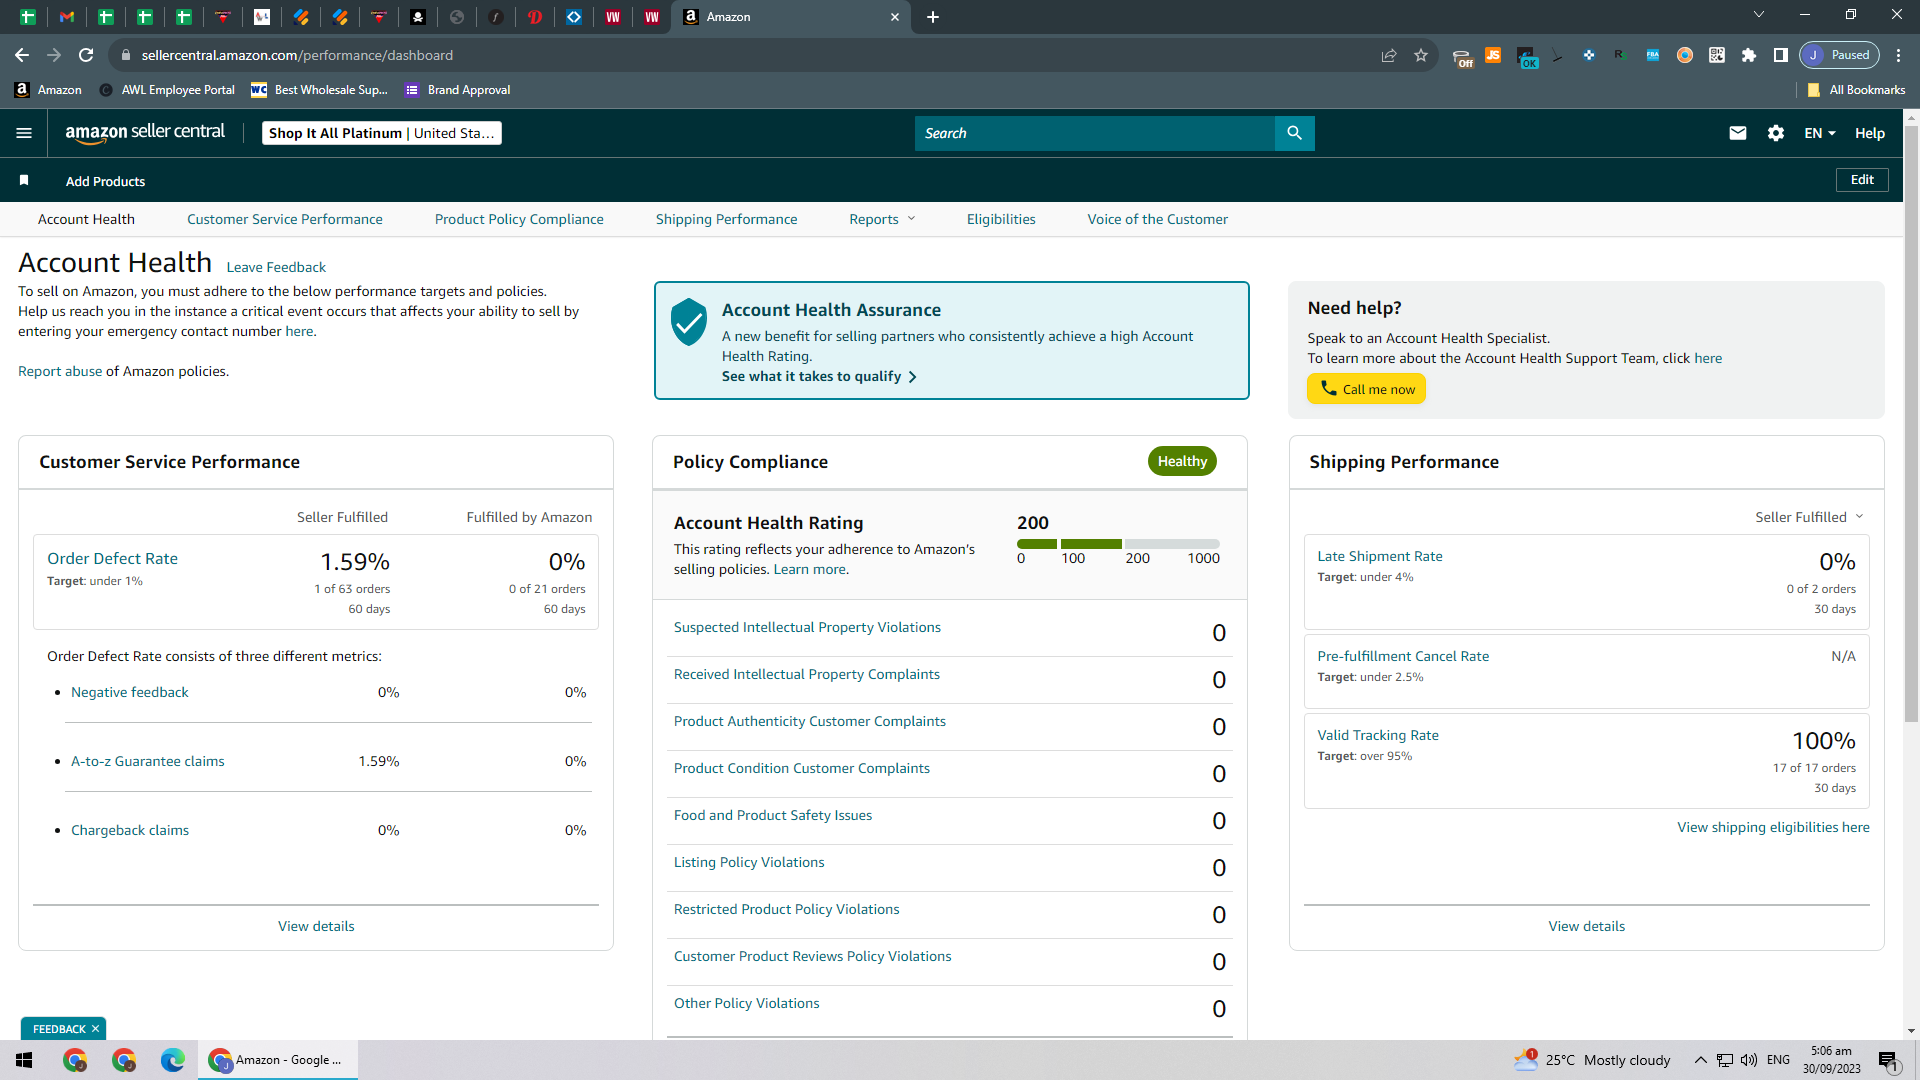Viewport: 1920px width, 1080px height.
Task: Open the Help link in header
Action: click(x=1870, y=133)
